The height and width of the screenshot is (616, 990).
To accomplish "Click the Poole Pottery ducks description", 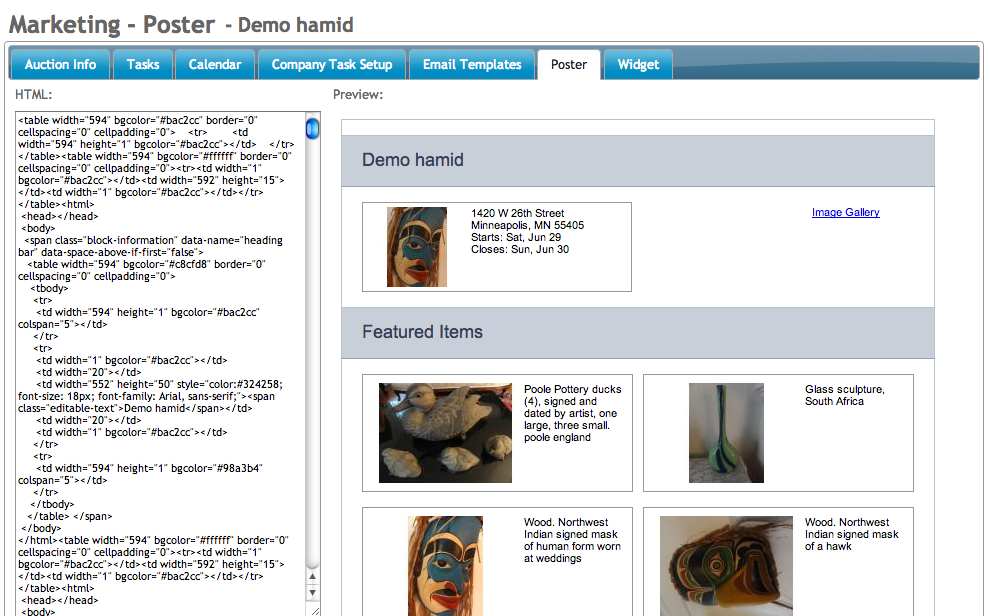I will coord(573,413).
